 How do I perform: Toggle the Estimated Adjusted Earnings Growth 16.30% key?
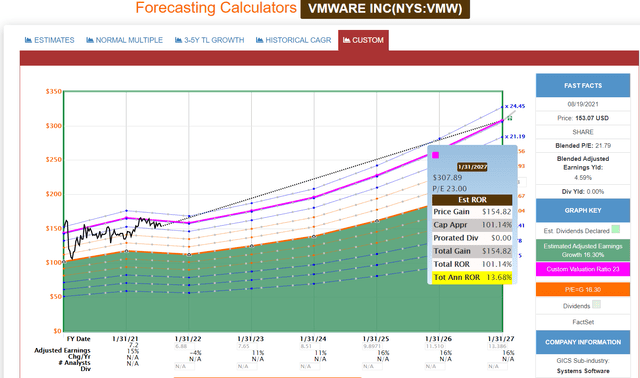[583, 250]
